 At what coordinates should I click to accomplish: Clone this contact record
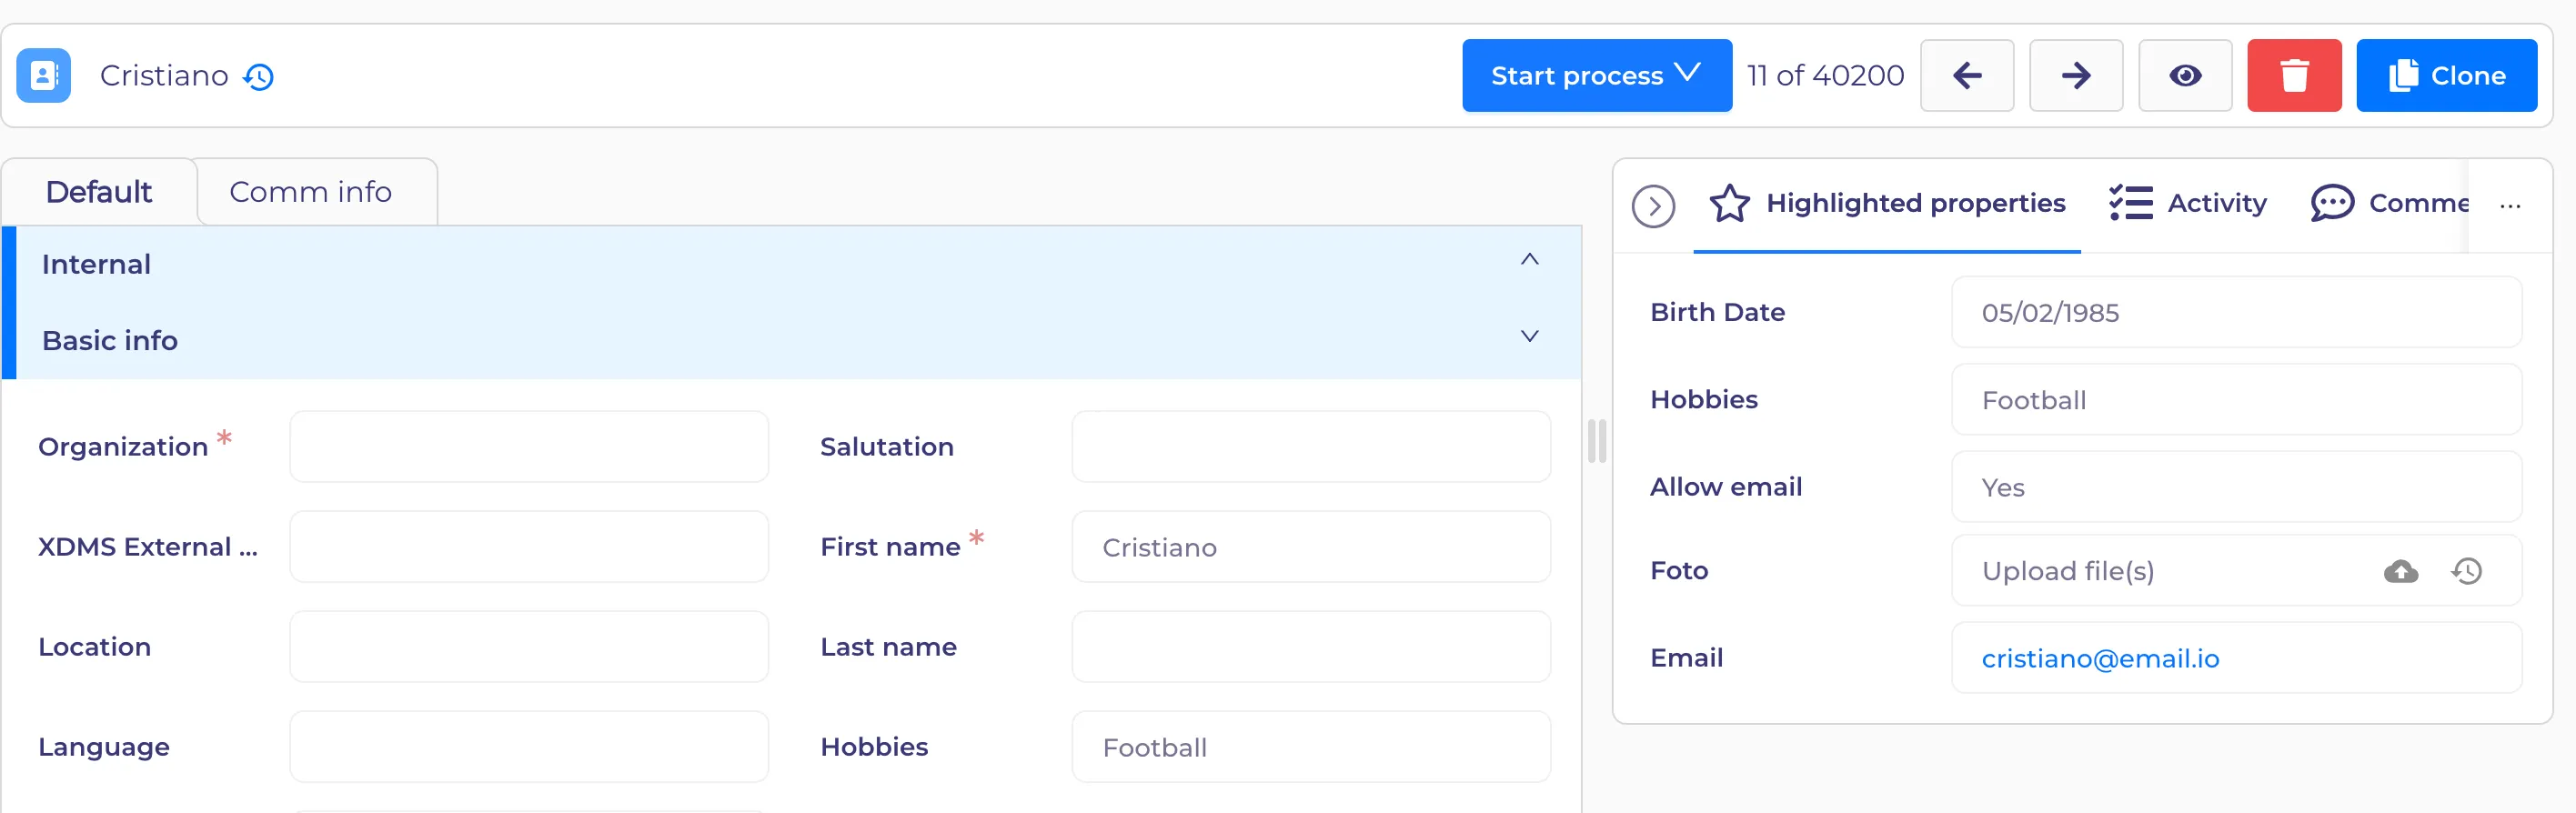[2445, 75]
